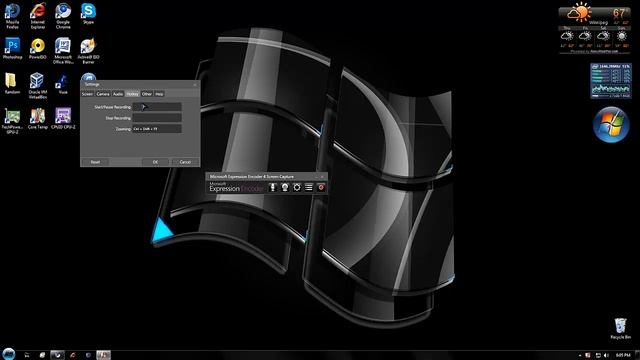The height and width of the screenshot is (360, 640).
Task: Select Internet Explorer desktop icon
Action: click(38, 16)
